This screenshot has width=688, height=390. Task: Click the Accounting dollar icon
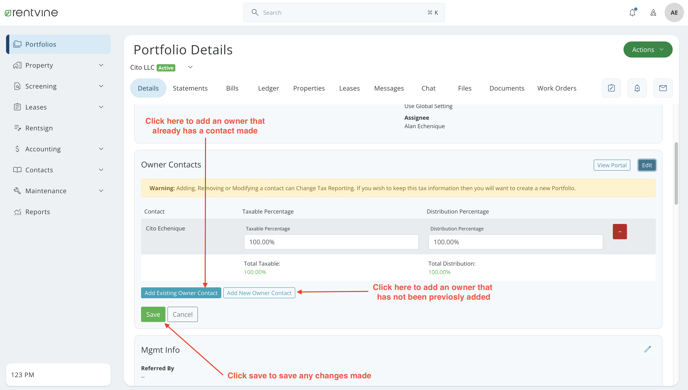(17, 149)
